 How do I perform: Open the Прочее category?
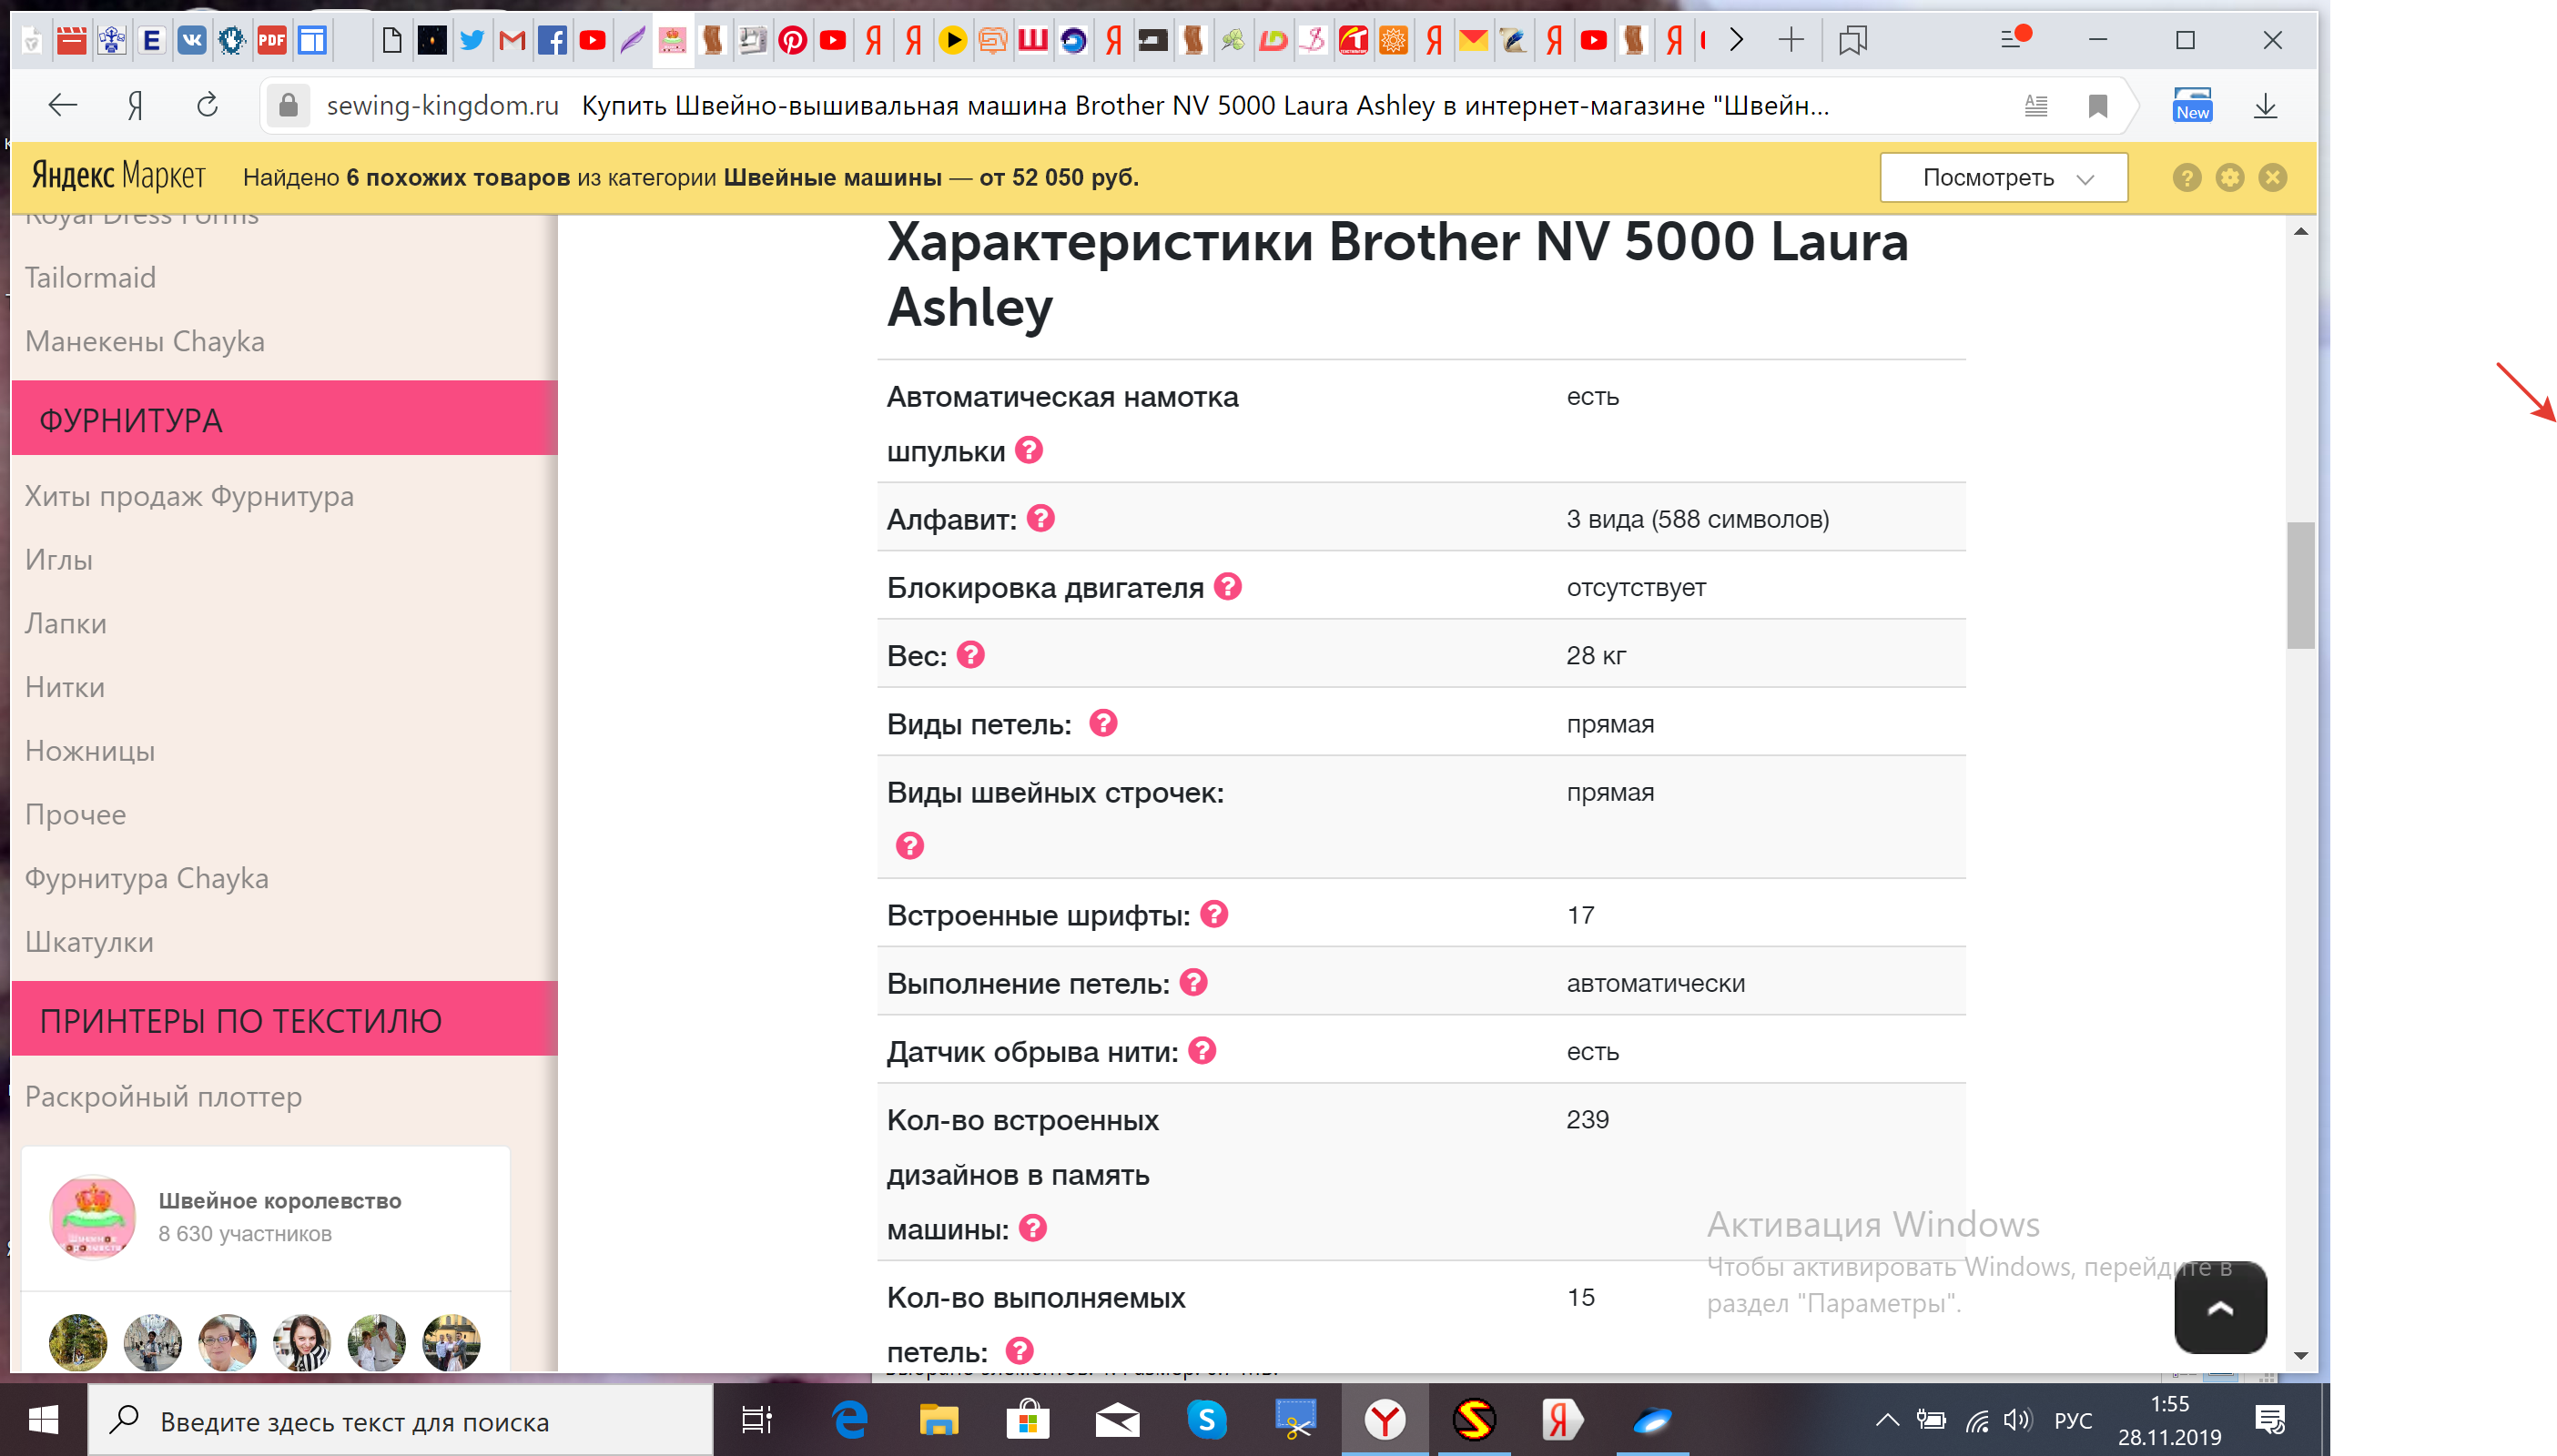point(76,814)
